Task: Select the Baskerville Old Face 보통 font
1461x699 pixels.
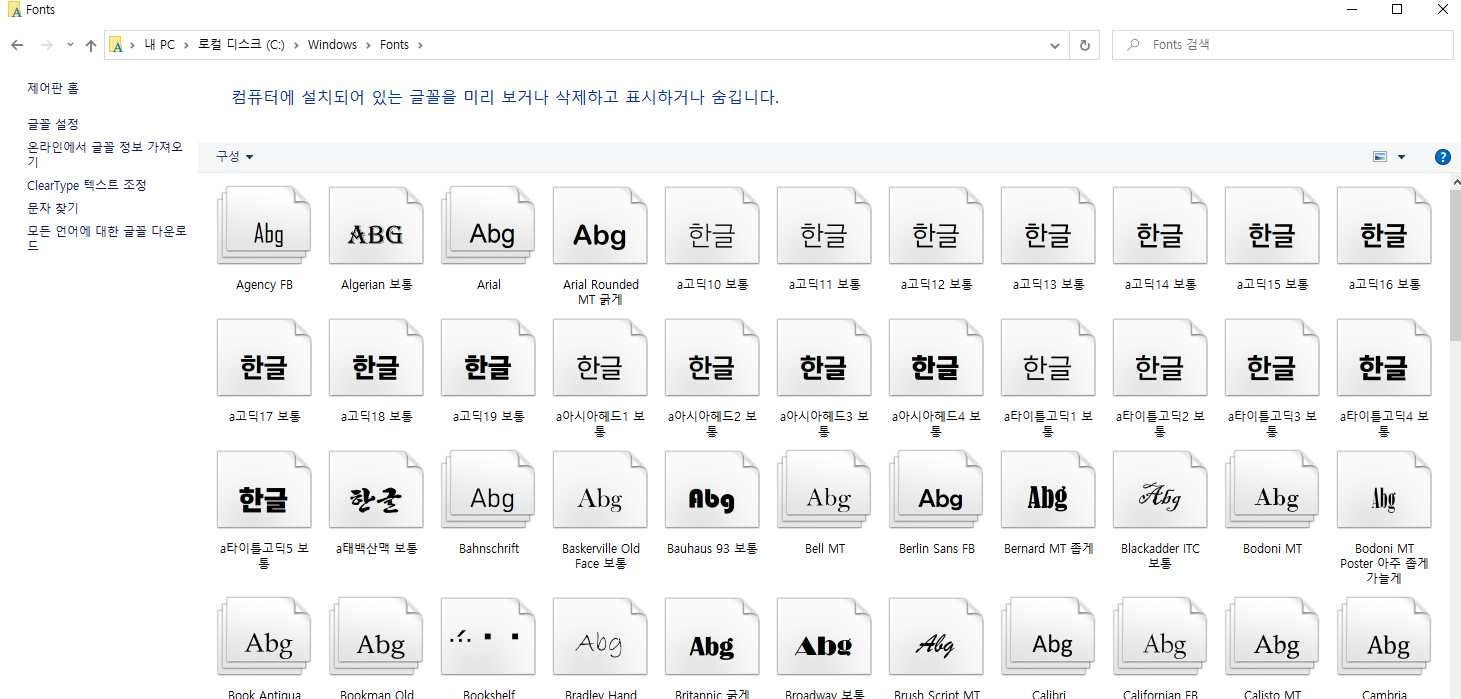Action: (600, 490)
